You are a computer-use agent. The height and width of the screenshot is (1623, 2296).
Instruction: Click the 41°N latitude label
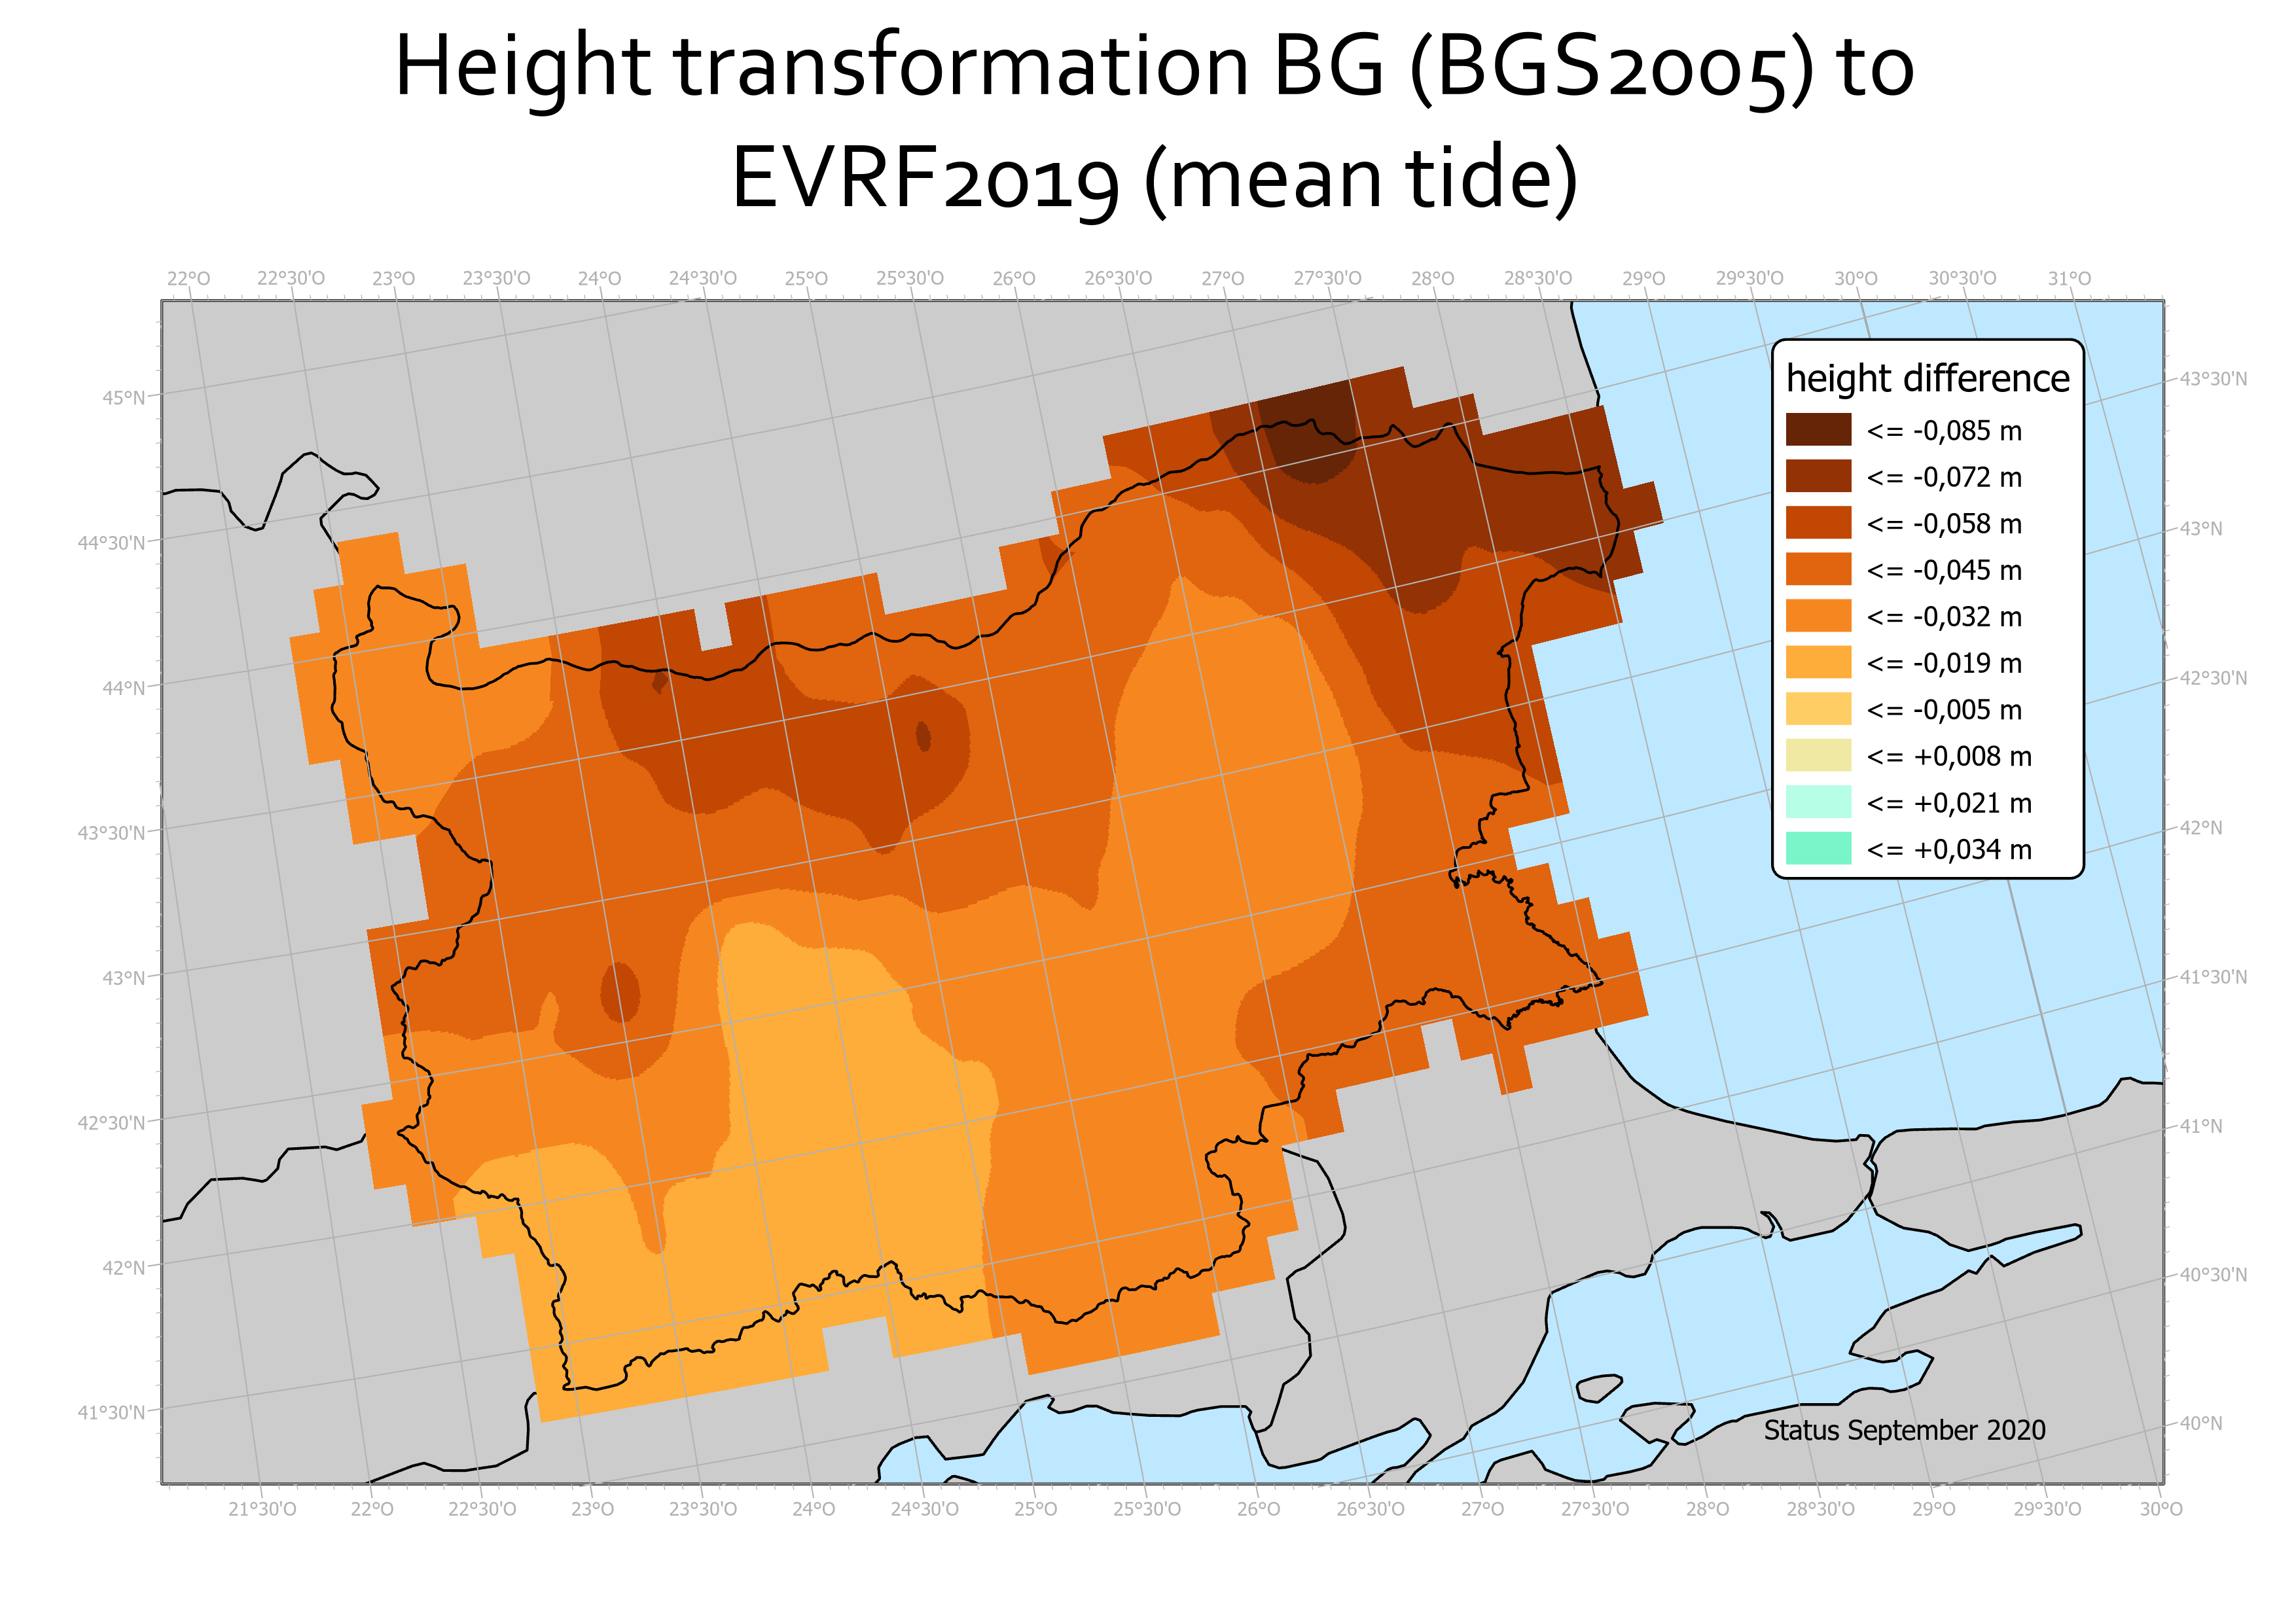coord(2201,1127)
